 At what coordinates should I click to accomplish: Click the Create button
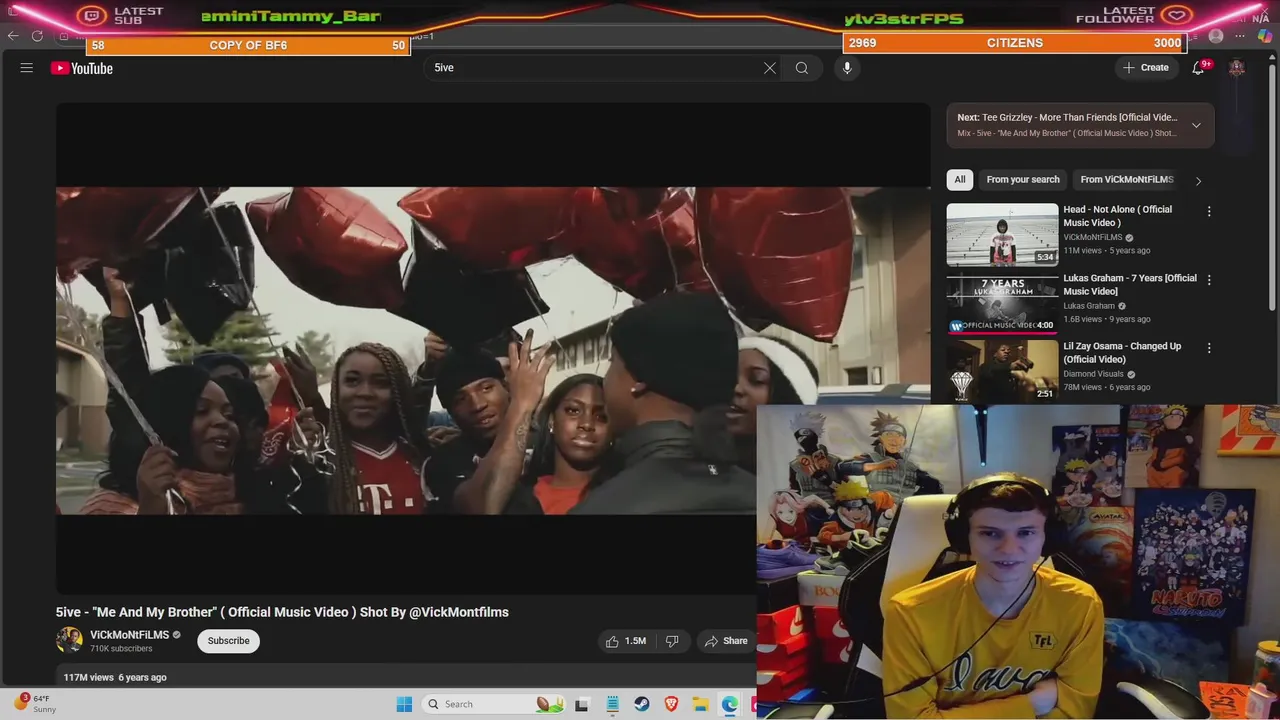click(1146, 68)
